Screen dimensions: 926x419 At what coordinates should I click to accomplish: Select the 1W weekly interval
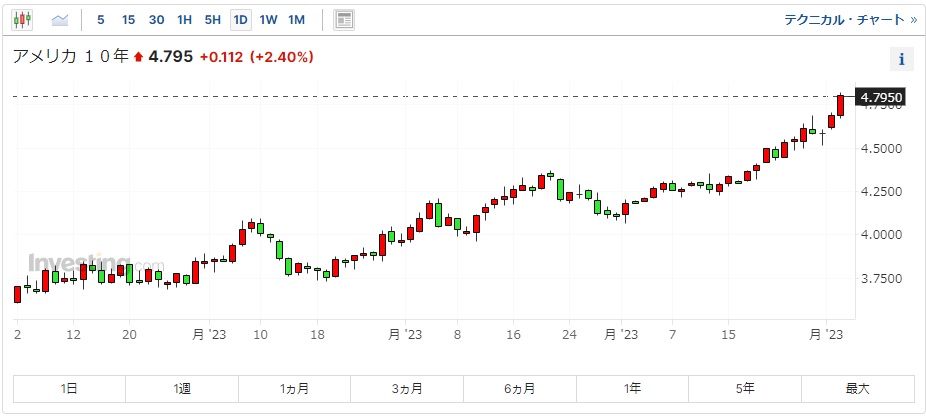(x=268, y=20)
